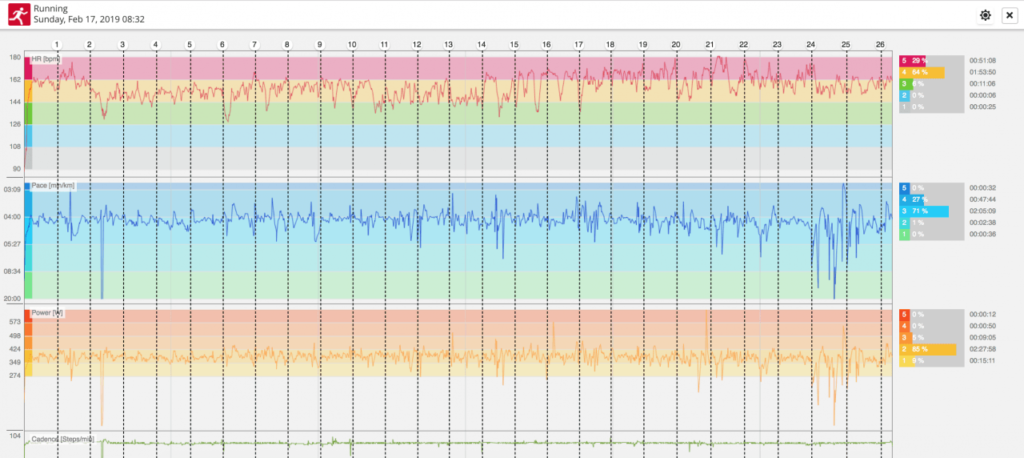Screen dimensions: 1024x458
Task: Close the Running activity panel
Action: (x=1008, y=15)
